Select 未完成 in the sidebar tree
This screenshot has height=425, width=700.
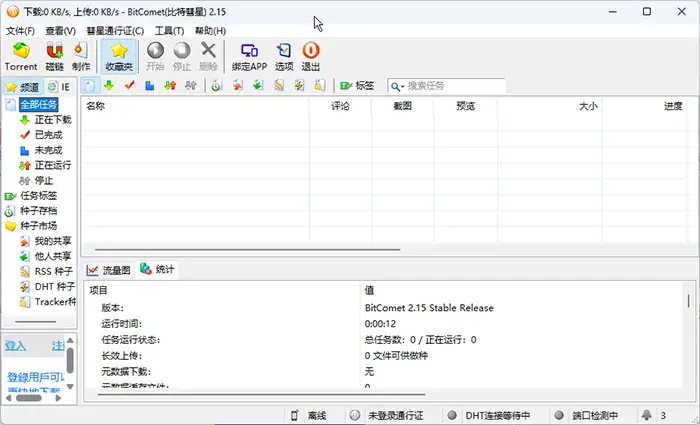click(x=48, y=150)
